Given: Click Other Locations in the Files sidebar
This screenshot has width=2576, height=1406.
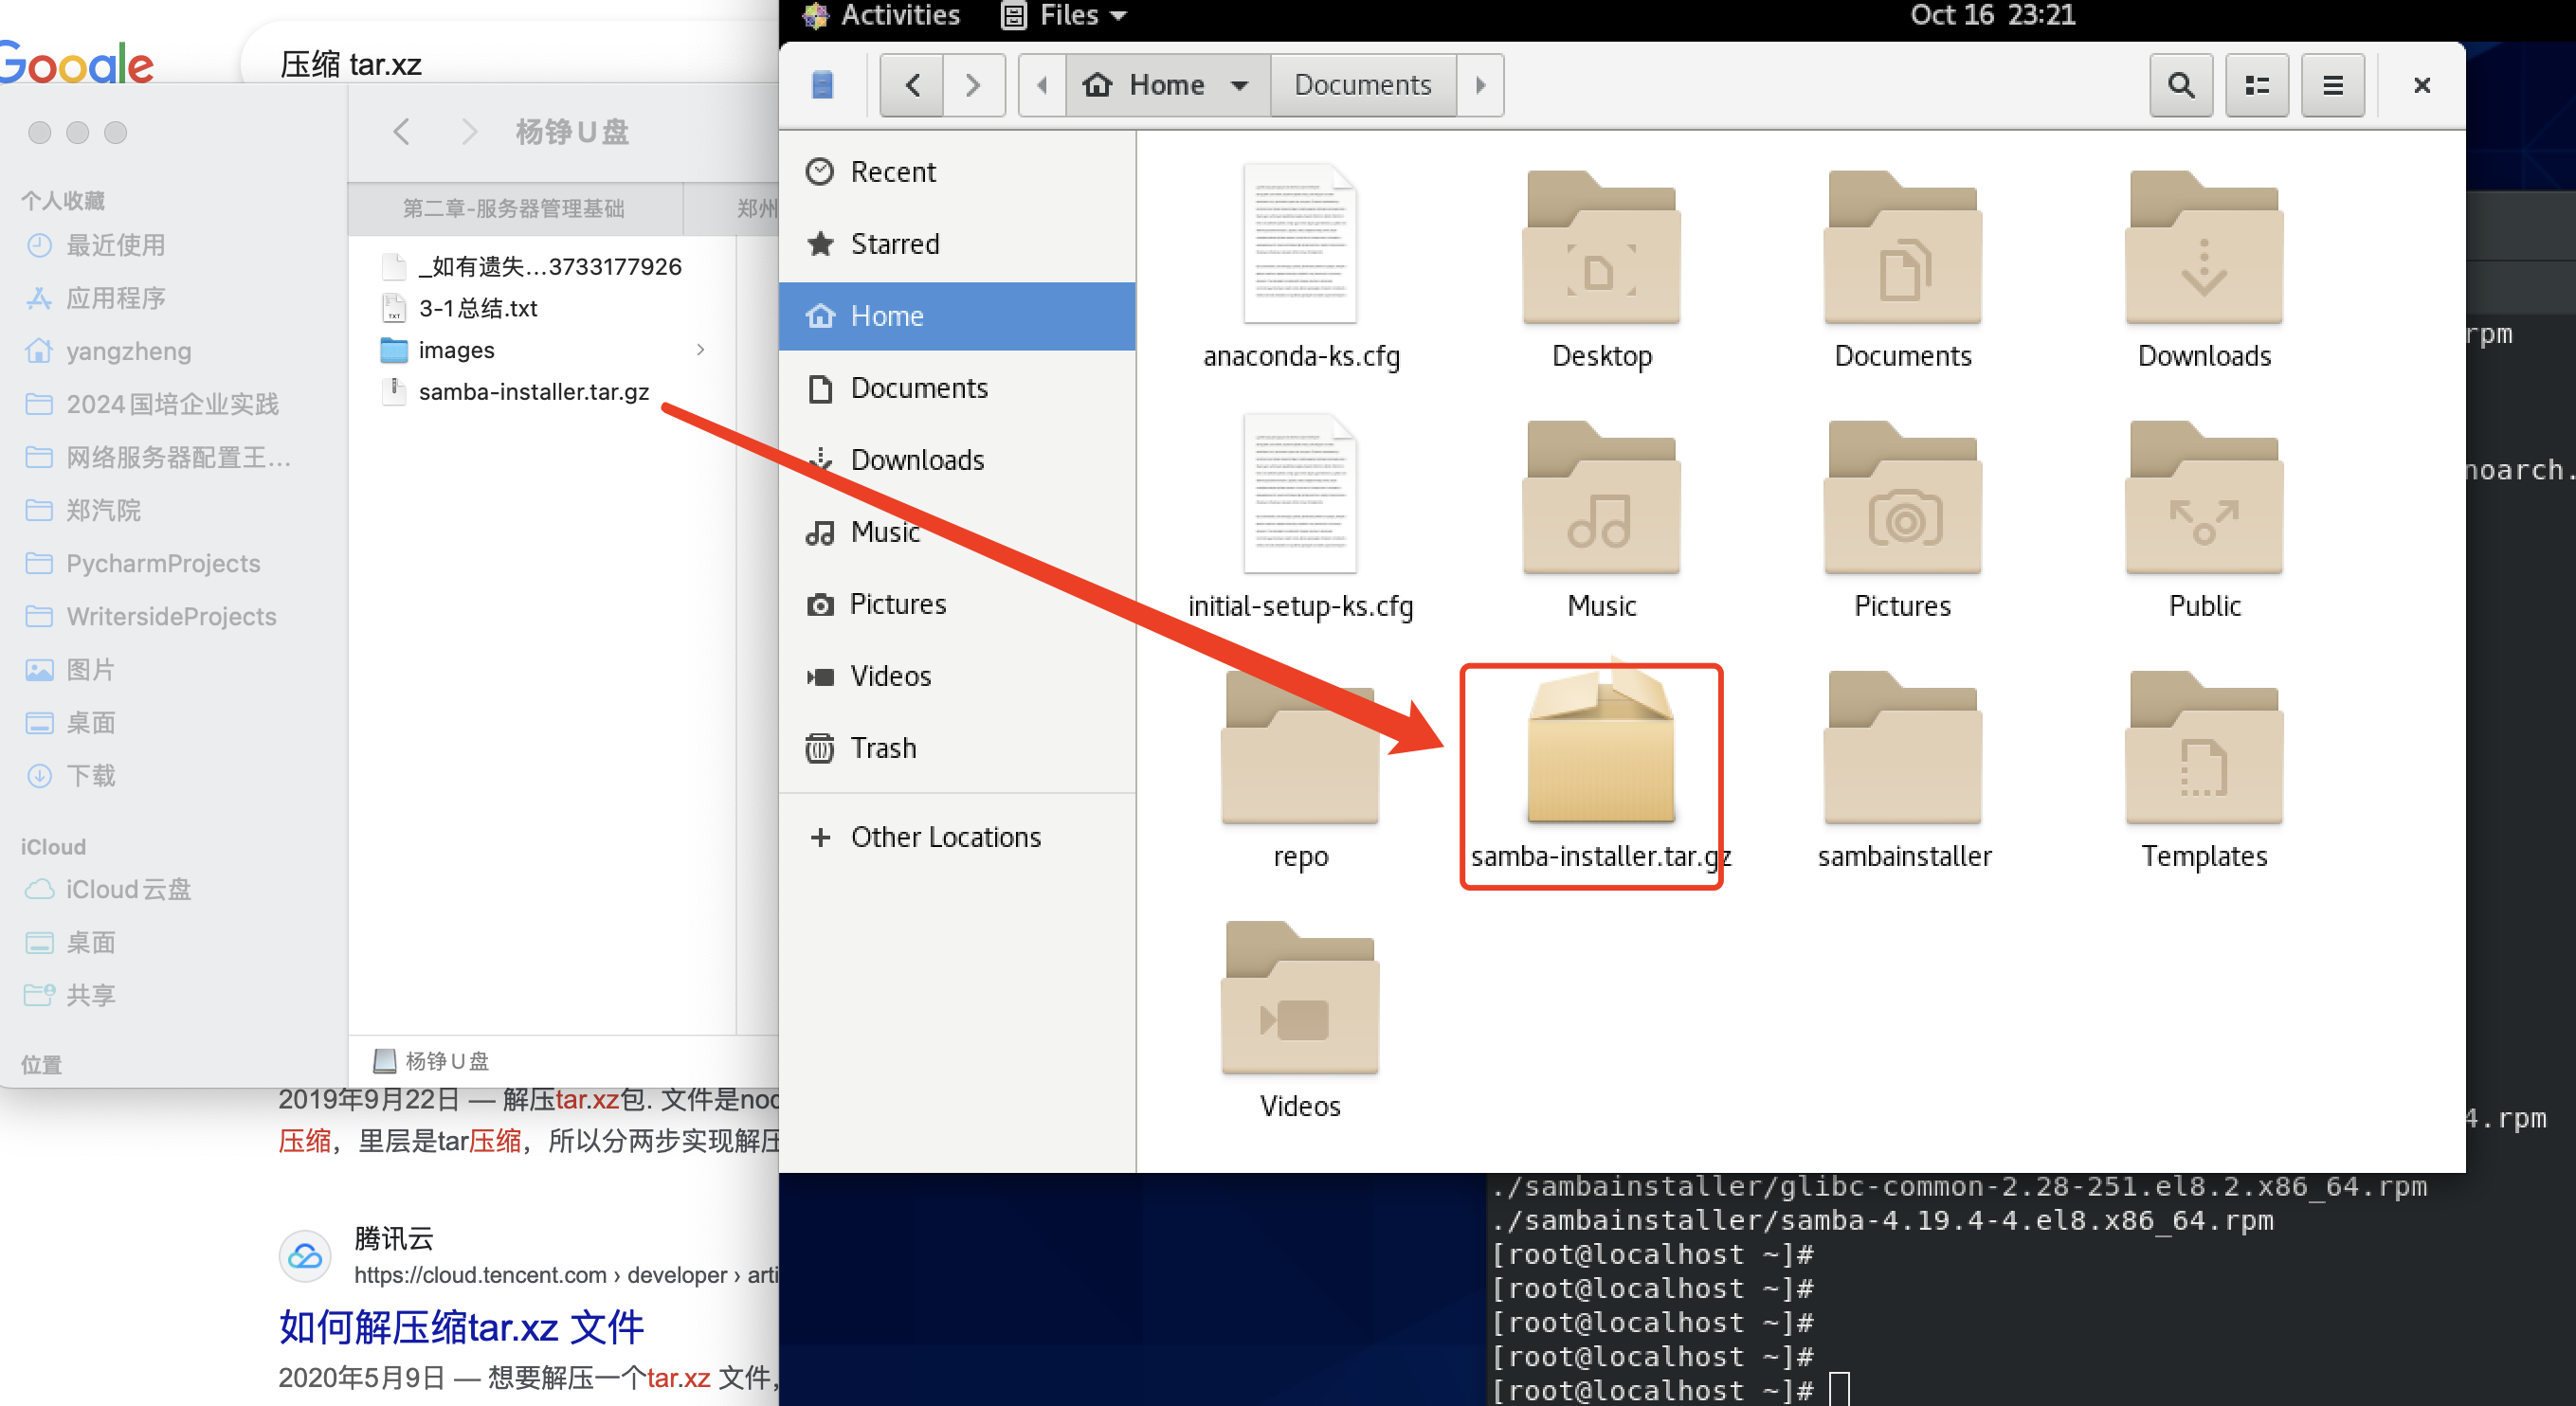Looking at the screenshot, I should [x=944, y=837].
